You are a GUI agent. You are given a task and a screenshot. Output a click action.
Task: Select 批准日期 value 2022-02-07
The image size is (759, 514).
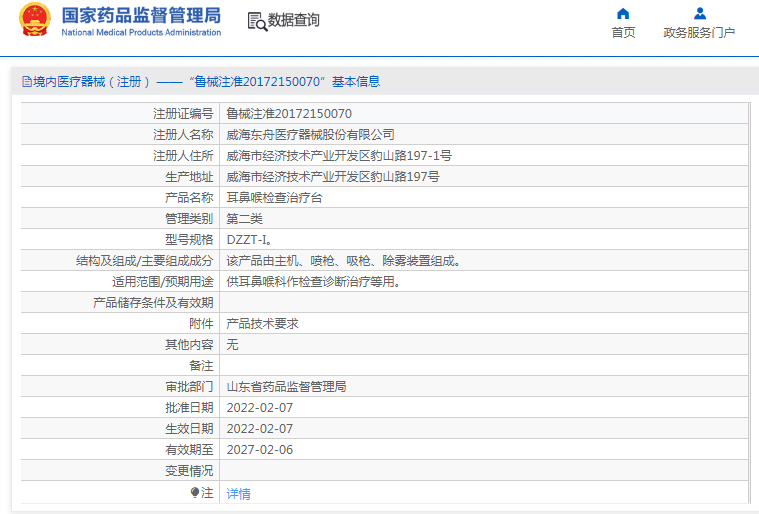[259, 408]
